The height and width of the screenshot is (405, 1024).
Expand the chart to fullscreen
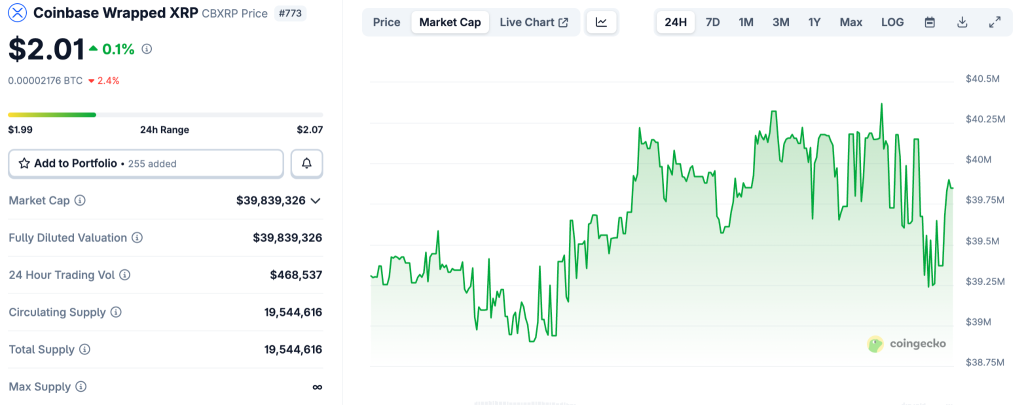point(994,22)
